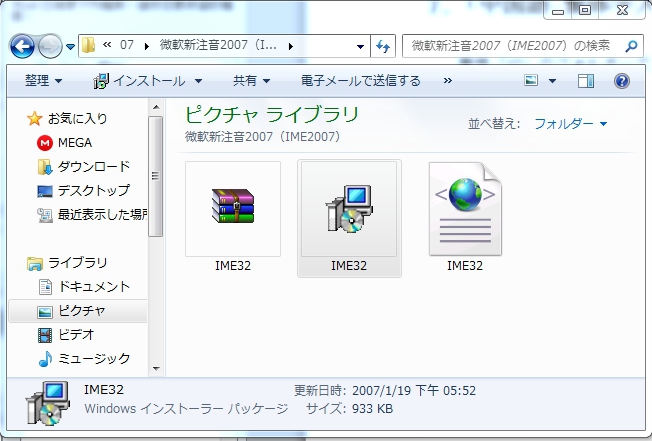Click the 更新日時 value in details pane
This screenshot has width=652, height=441.
[414, 390]
